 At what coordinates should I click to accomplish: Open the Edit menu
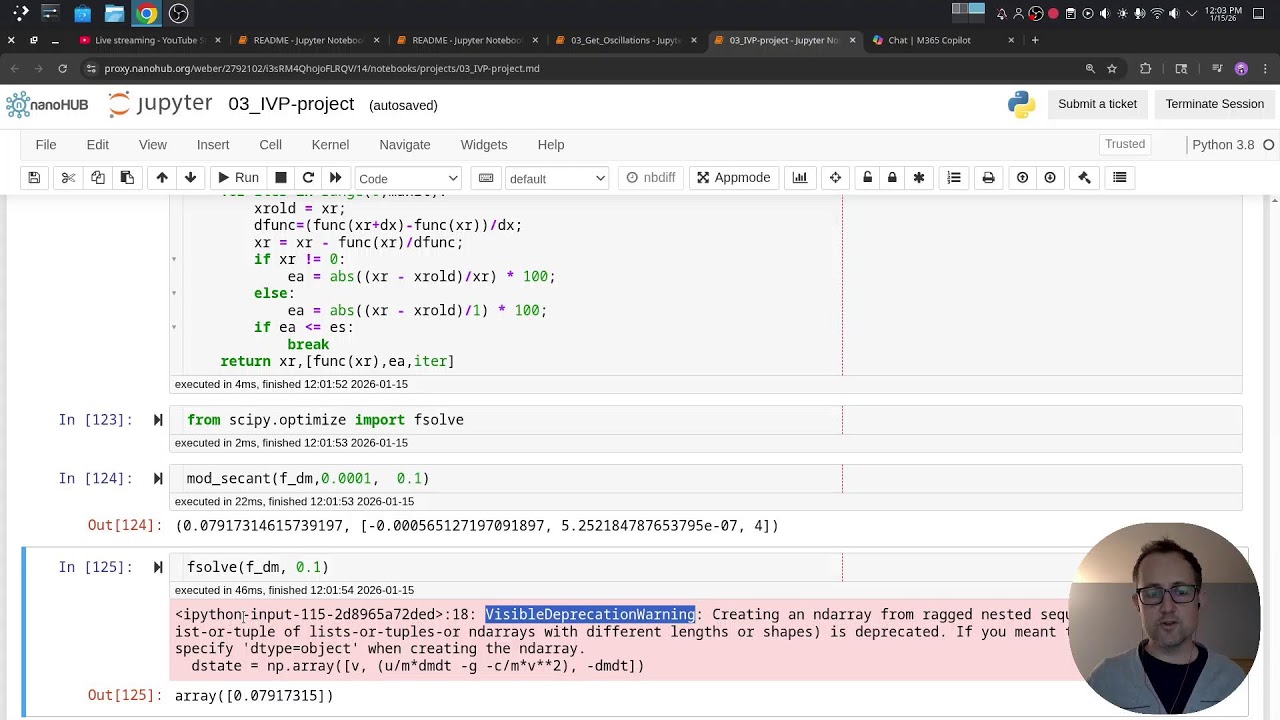pyautogui.click(x=97, y=145)
